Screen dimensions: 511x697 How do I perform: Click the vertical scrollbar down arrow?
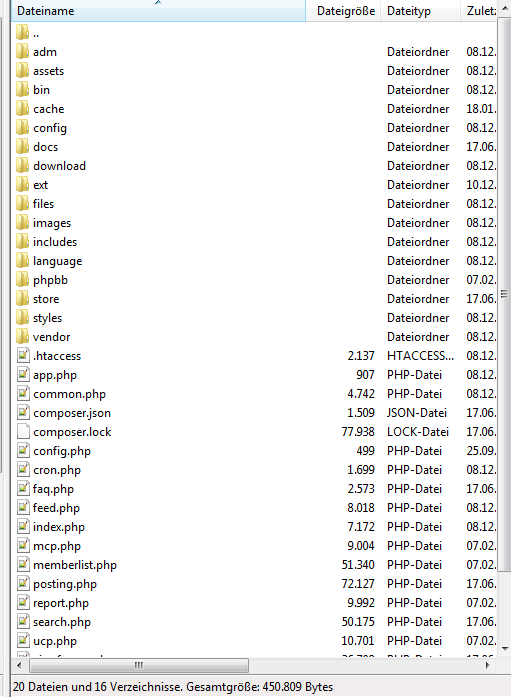coord(505,649)
